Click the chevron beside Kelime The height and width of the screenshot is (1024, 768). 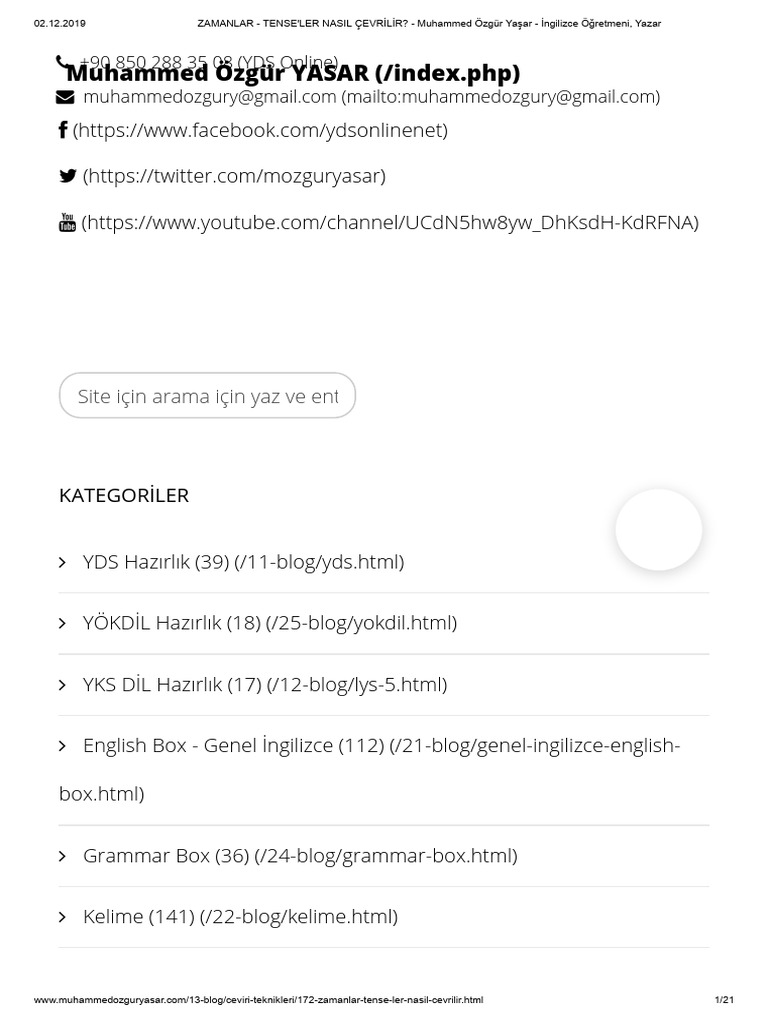tap(63, 917)
